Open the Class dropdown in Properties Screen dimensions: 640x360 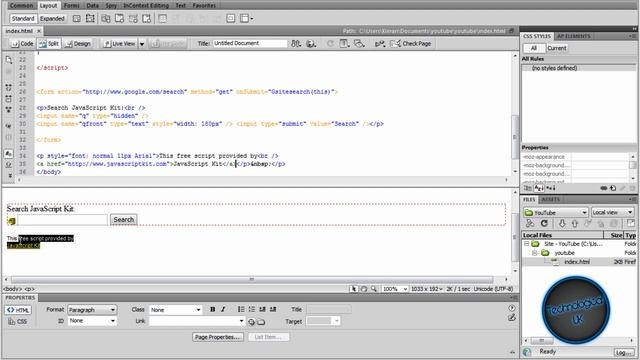(176, 310)
